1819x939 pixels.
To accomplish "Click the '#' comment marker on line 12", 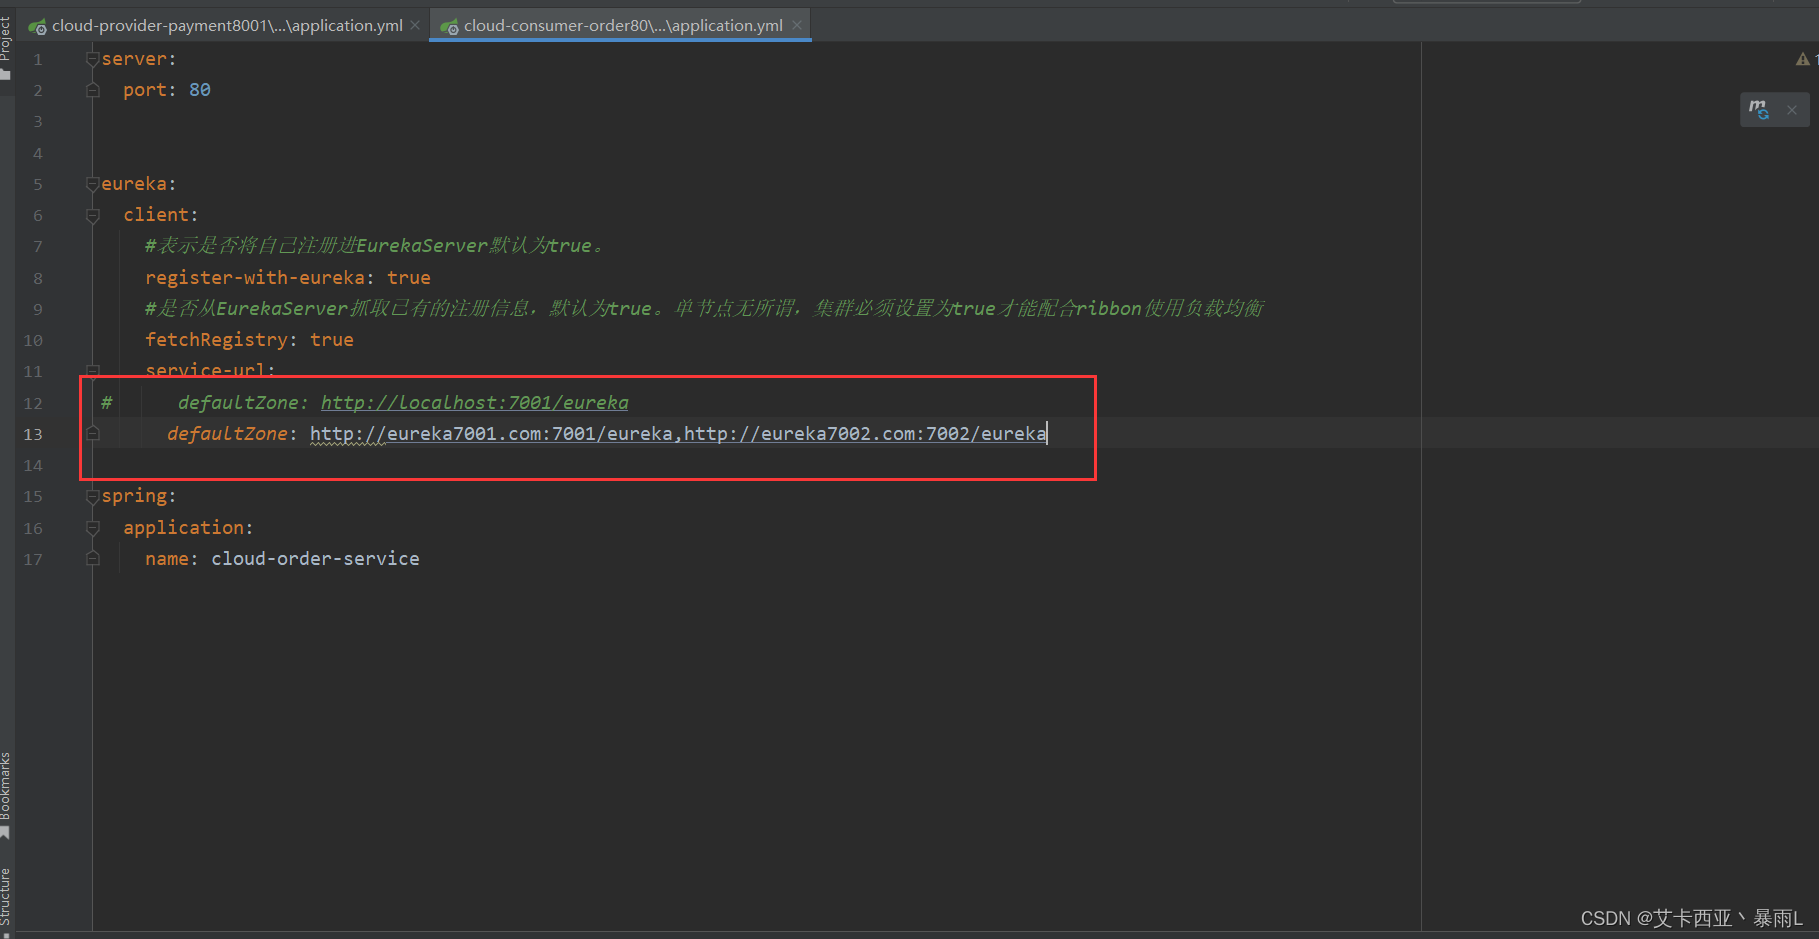I will tap(106, 402).
